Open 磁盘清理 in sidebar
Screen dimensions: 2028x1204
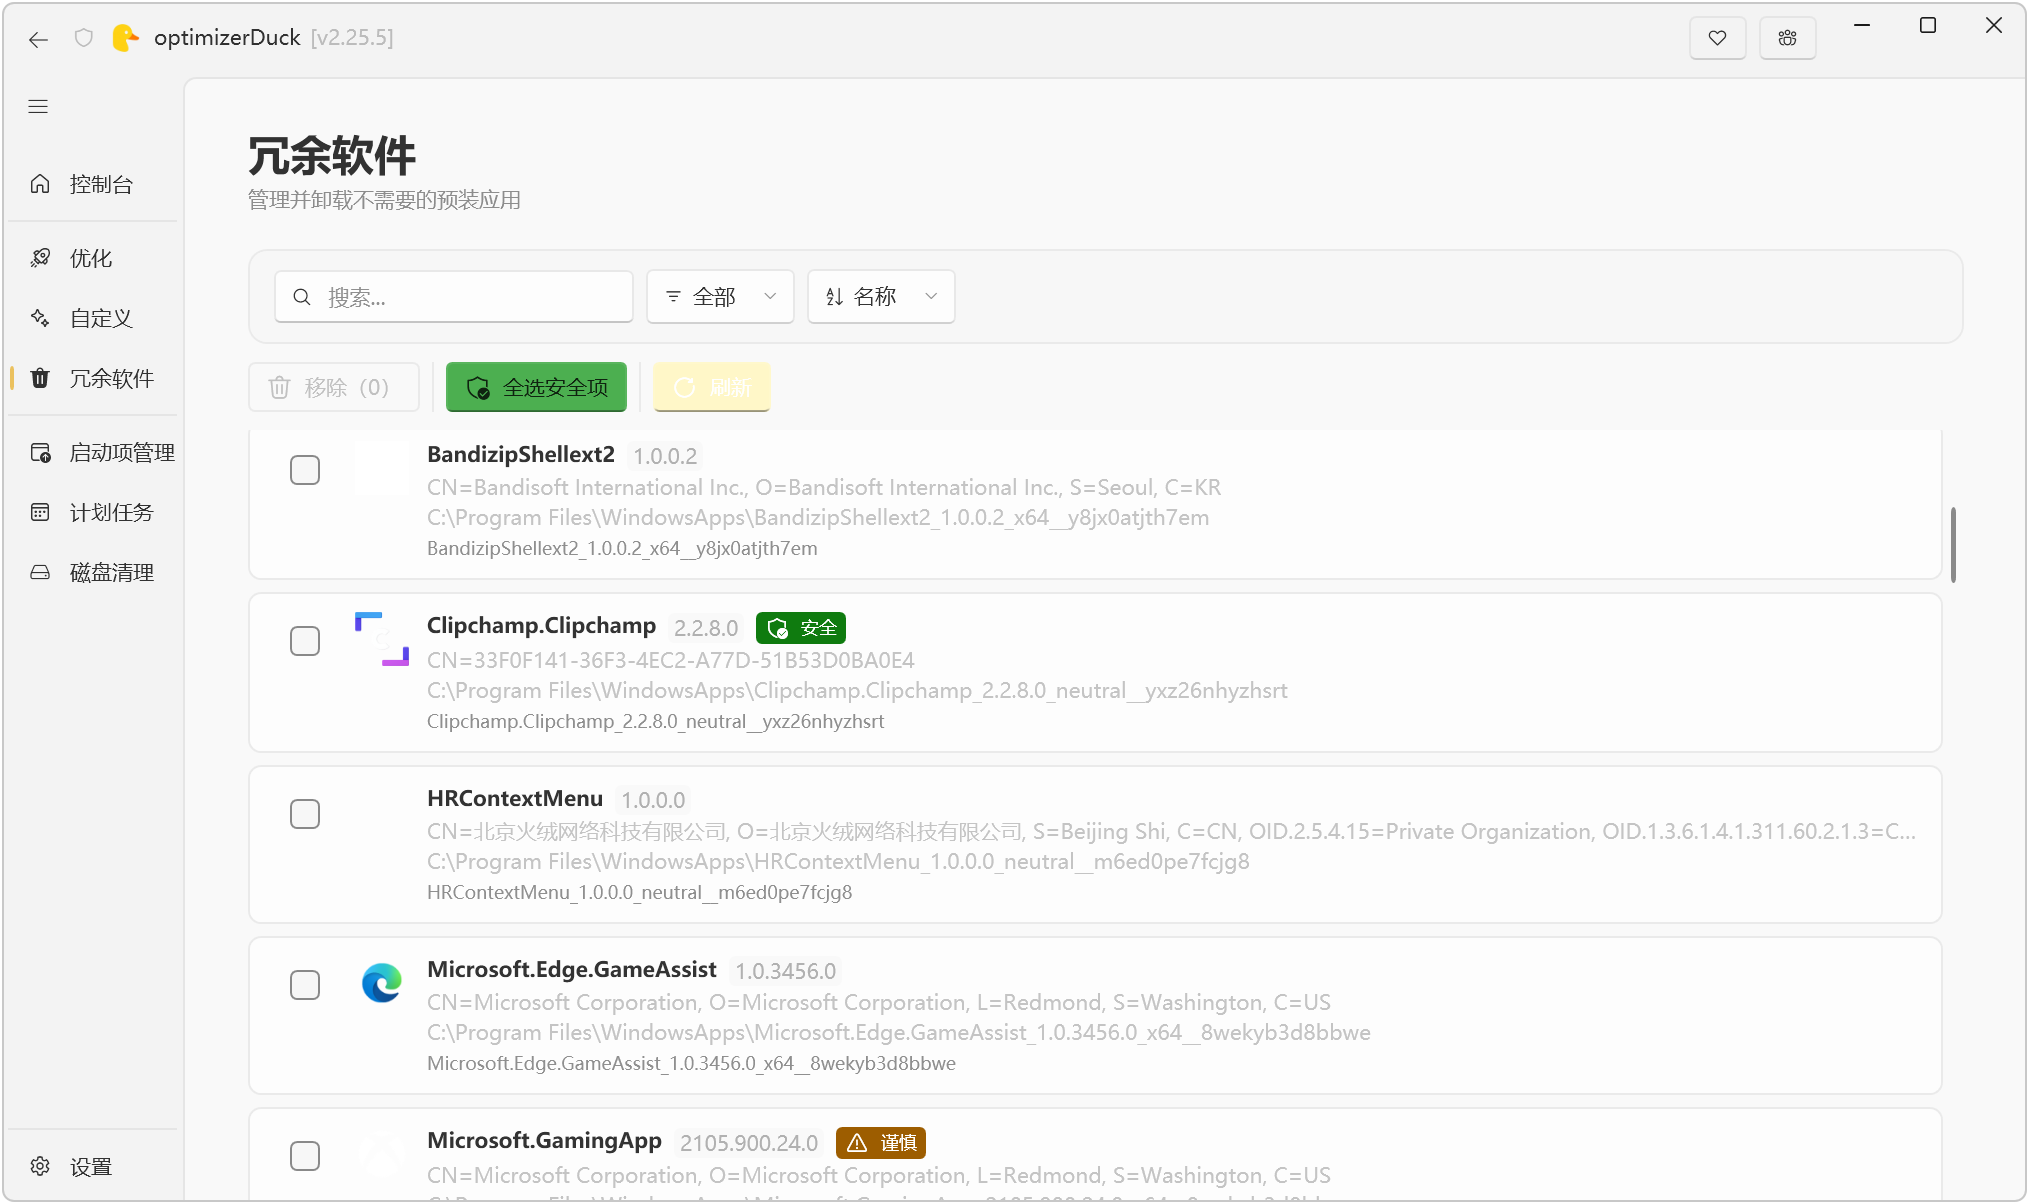pyautogui.click(x=93, y=572)
